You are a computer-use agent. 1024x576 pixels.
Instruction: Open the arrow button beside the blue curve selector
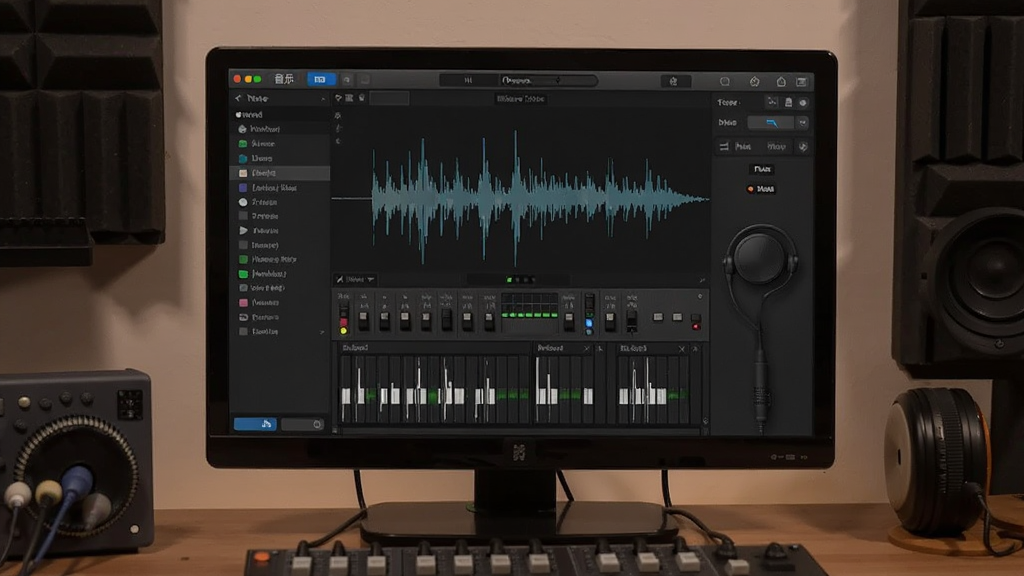803,123
